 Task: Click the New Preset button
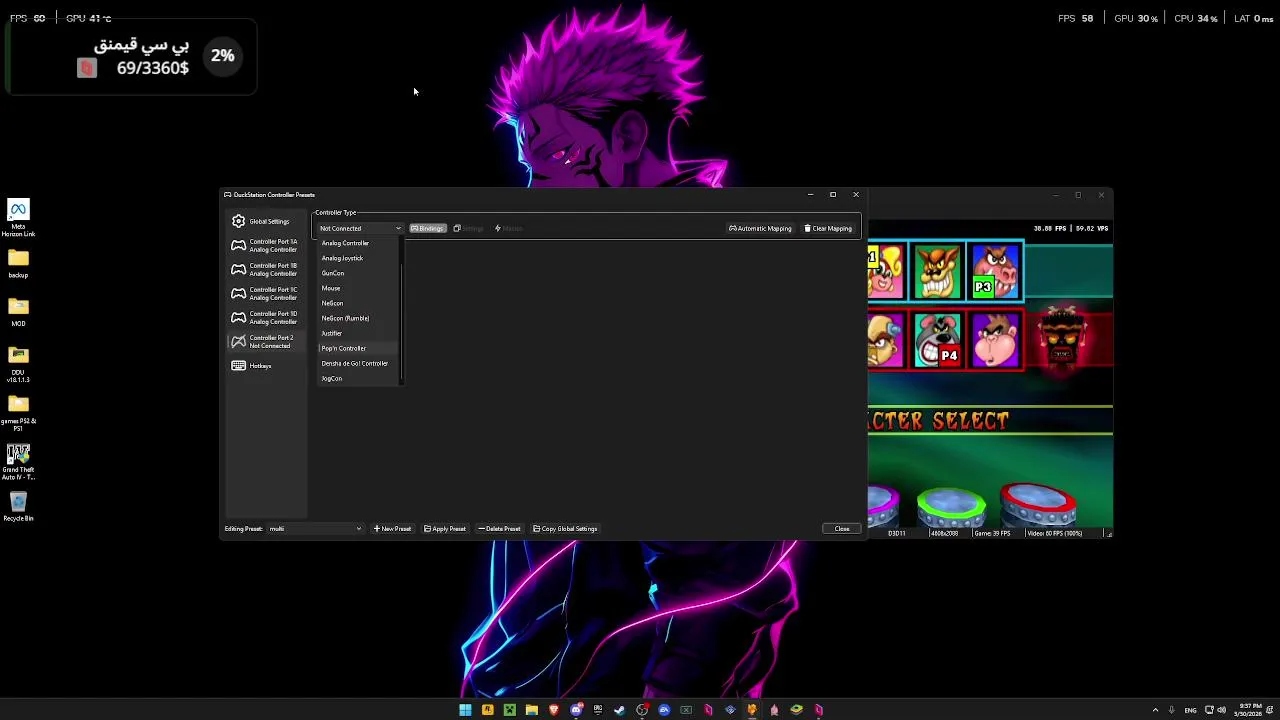(x=392, y=529)
